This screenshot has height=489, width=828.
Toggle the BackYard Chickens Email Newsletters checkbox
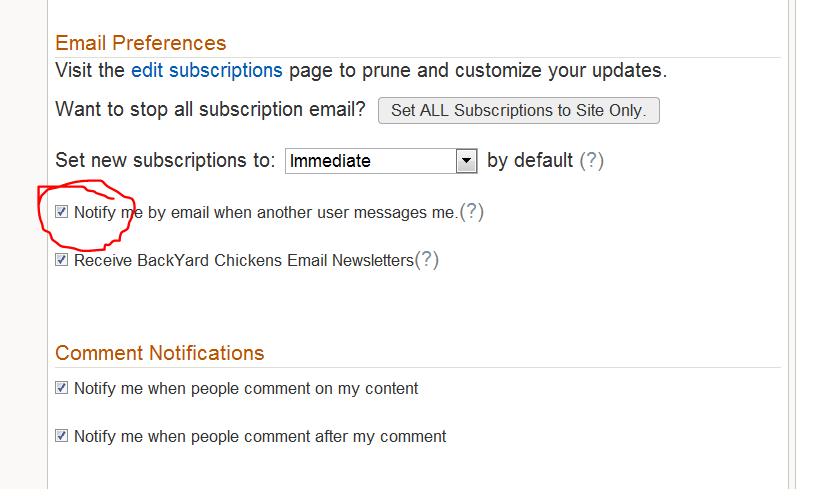tap(62, 260)
